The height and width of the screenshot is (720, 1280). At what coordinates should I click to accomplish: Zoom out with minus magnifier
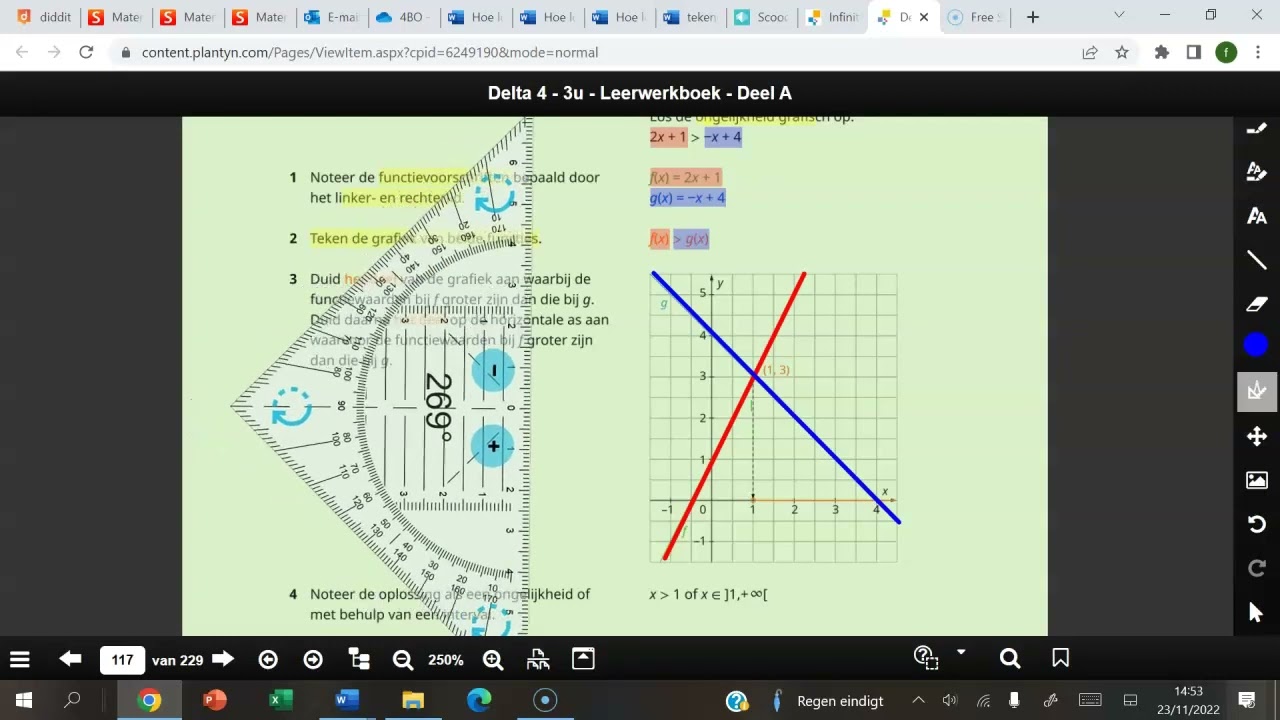402,659
